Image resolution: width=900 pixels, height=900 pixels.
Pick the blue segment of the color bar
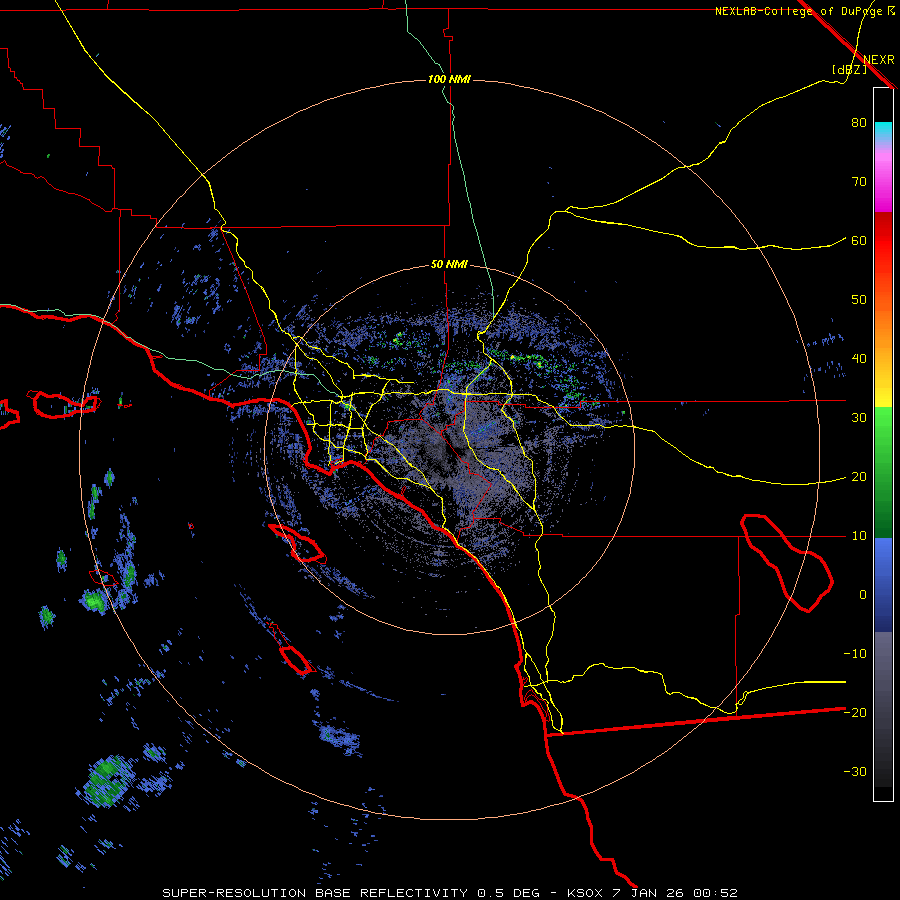[883, 584]
